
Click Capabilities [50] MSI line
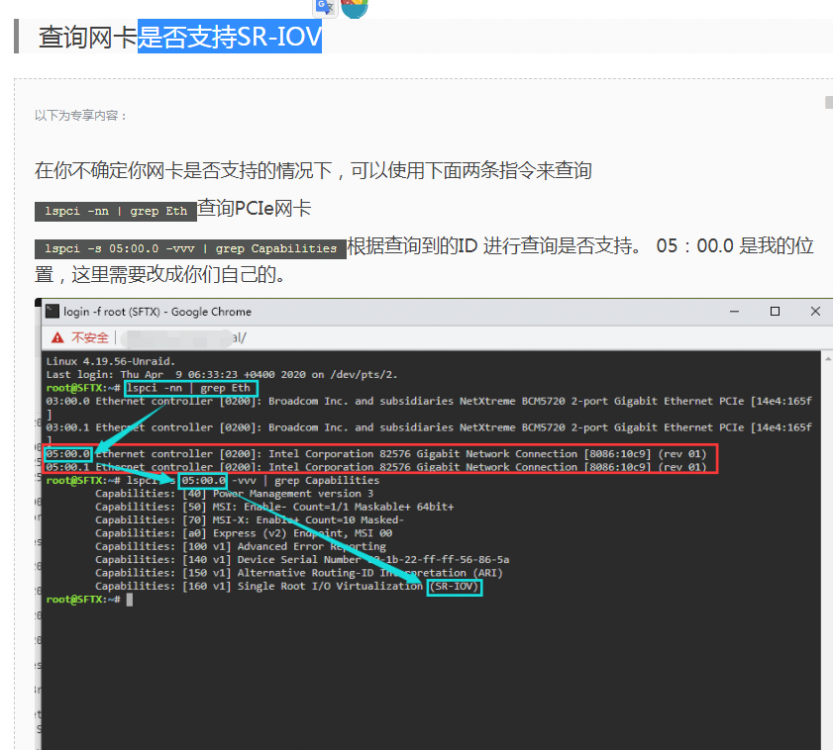click(x=275, y=507)
